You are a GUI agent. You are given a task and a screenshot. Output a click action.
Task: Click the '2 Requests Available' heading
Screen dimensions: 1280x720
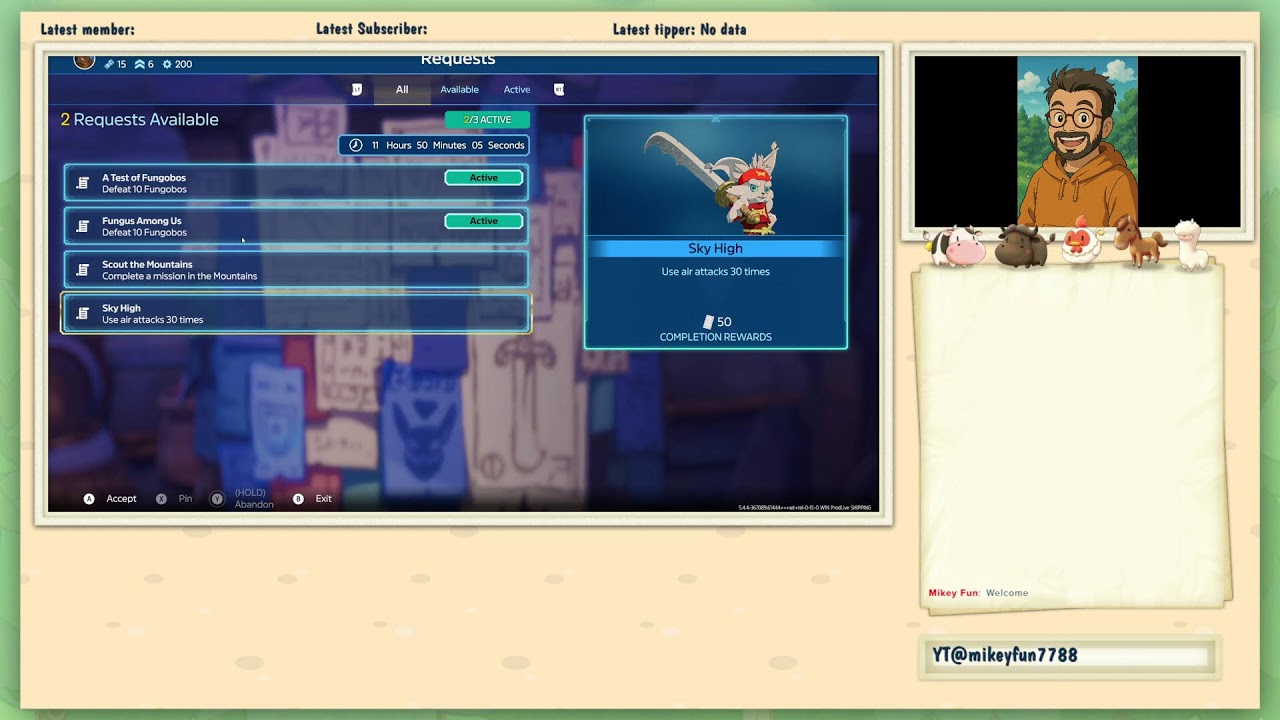click(139, 120)
